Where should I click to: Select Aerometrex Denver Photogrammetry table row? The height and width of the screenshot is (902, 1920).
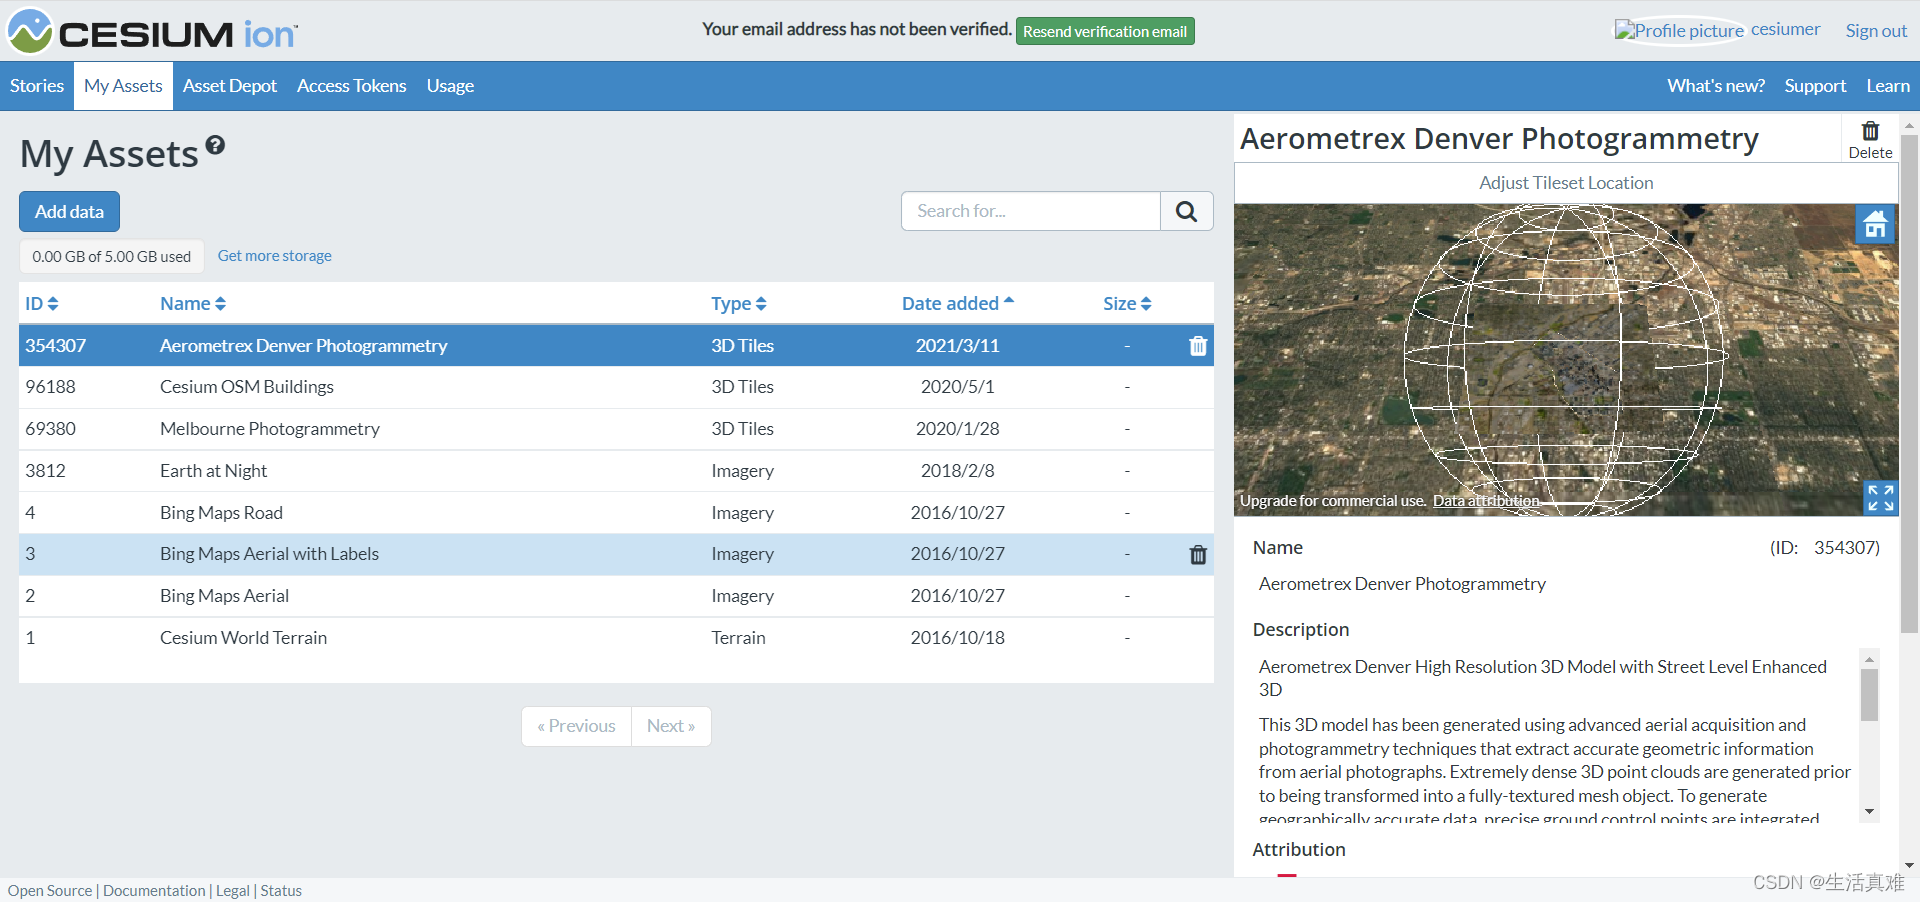coord(616,346)
